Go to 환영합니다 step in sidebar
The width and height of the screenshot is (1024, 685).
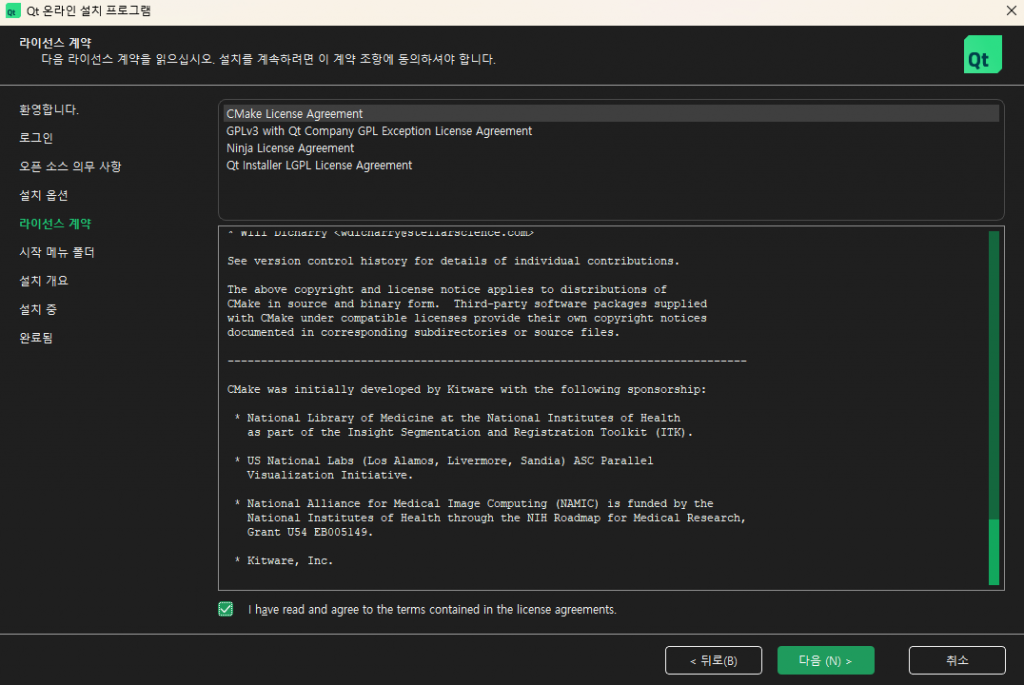[x=49, y=109]
